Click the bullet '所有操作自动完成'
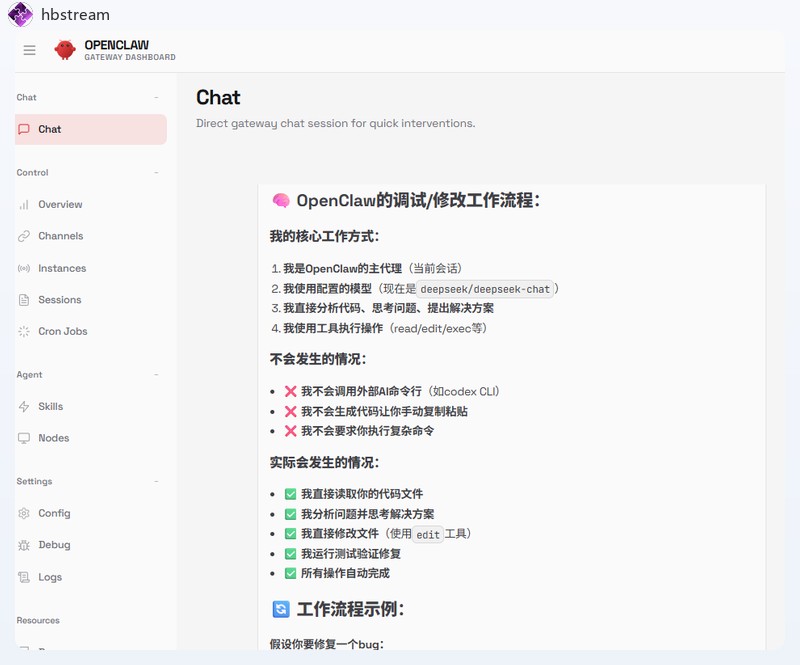Viewport: 800px width, 665px height. [x=345, y=573]
